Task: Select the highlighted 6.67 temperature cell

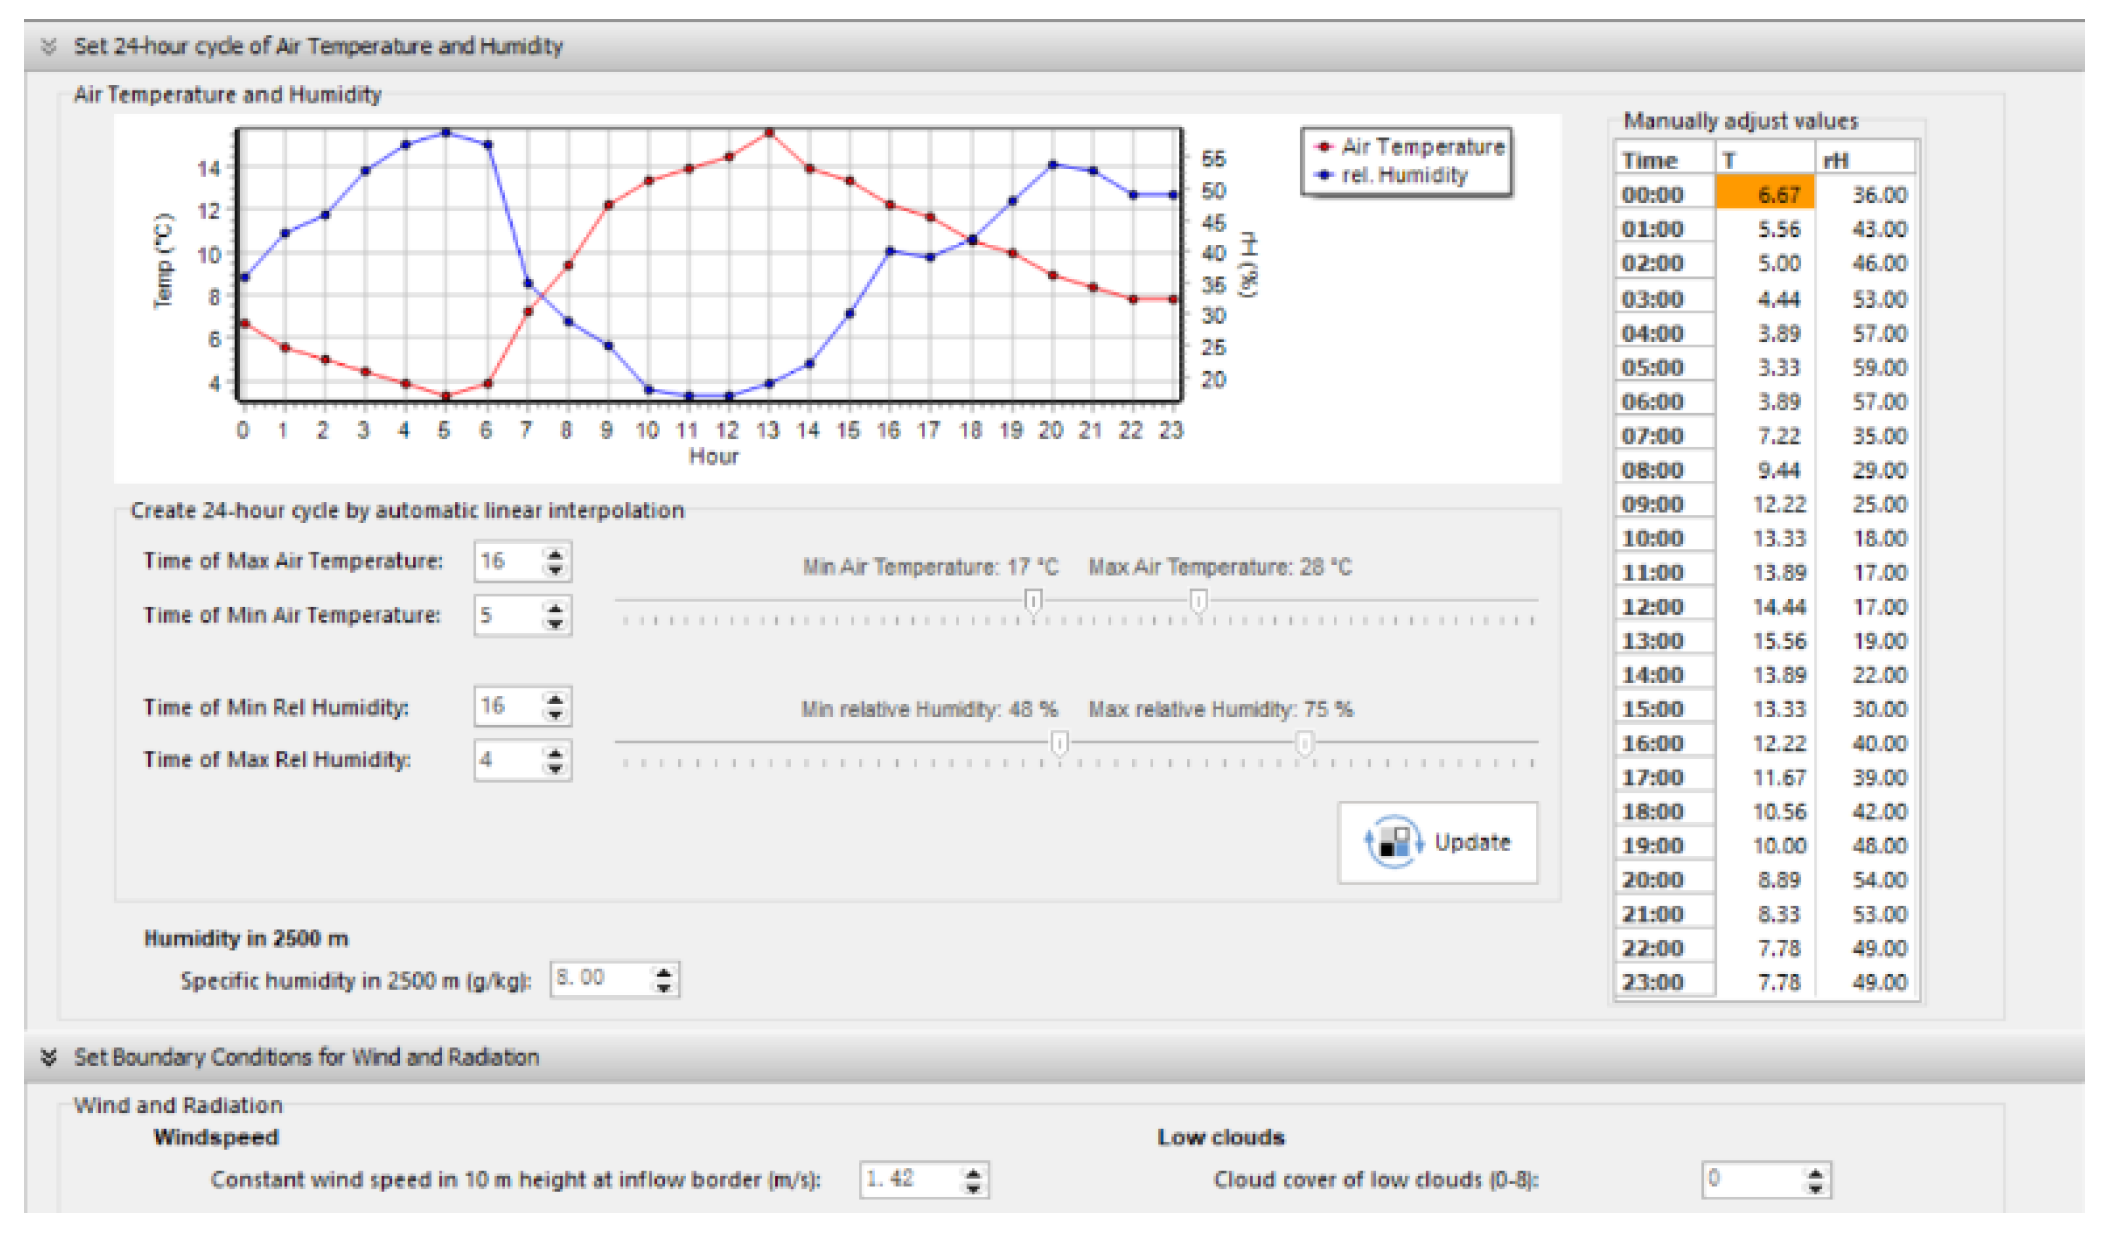Action: tap(1764, 194)
